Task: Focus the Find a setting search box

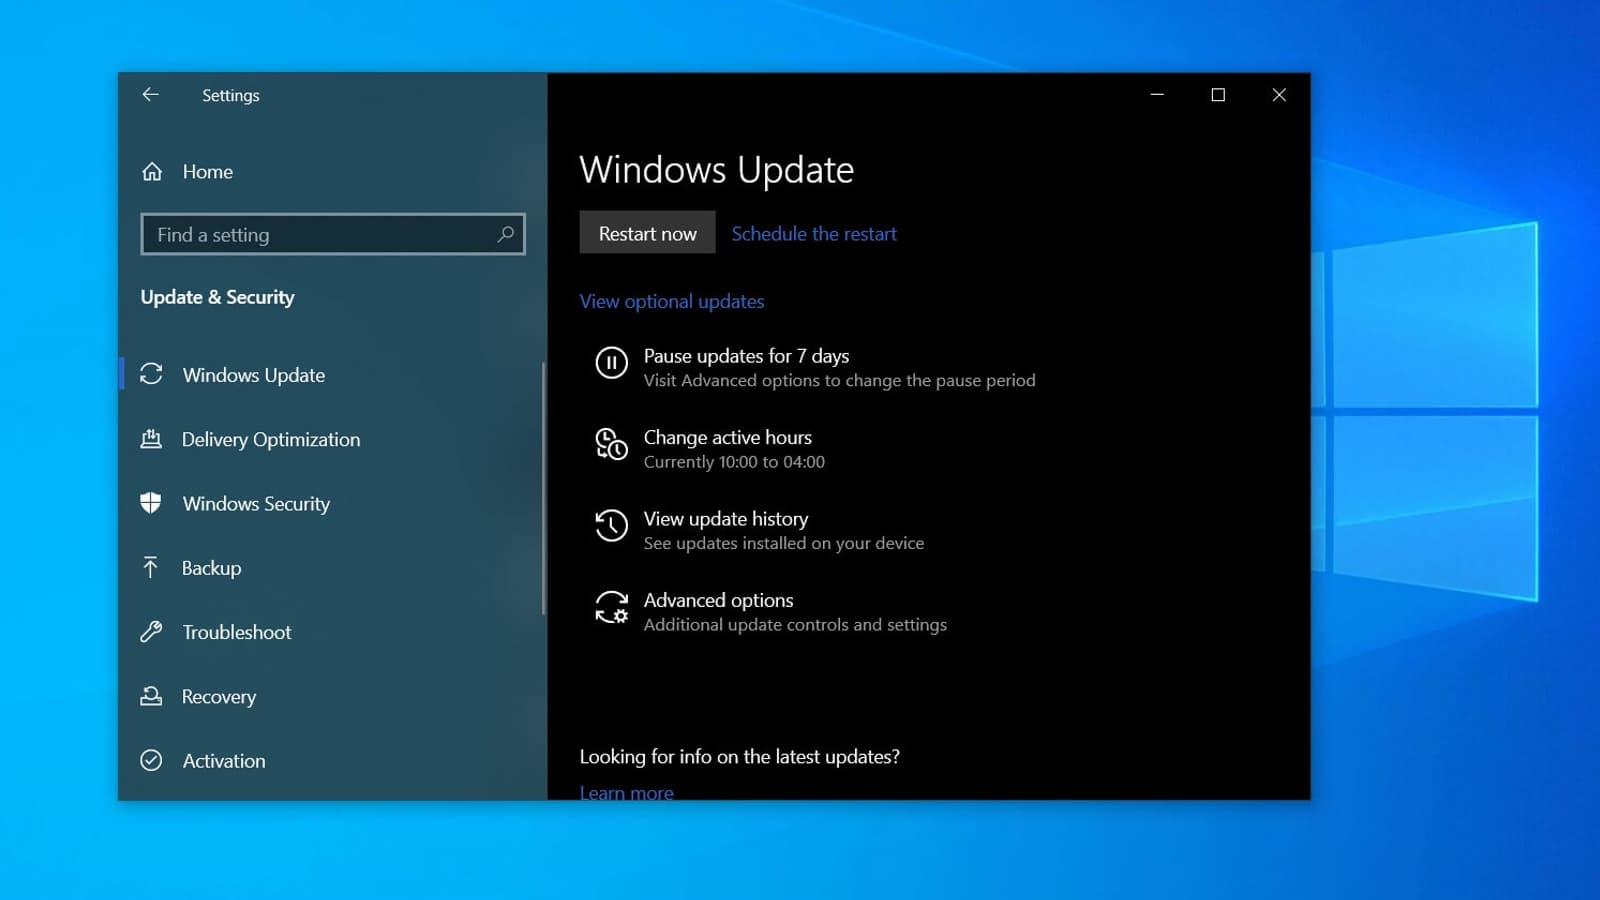Action: point(333,234)
